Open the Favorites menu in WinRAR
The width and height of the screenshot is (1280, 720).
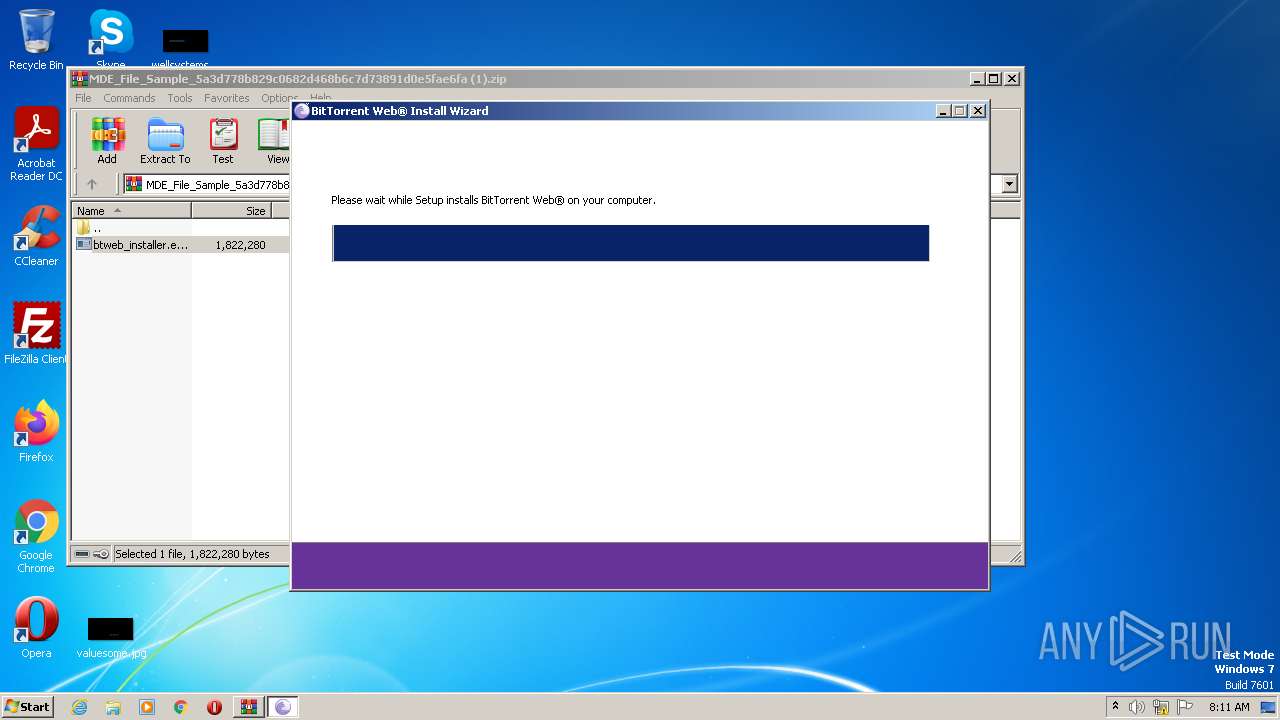pos(227,98)
